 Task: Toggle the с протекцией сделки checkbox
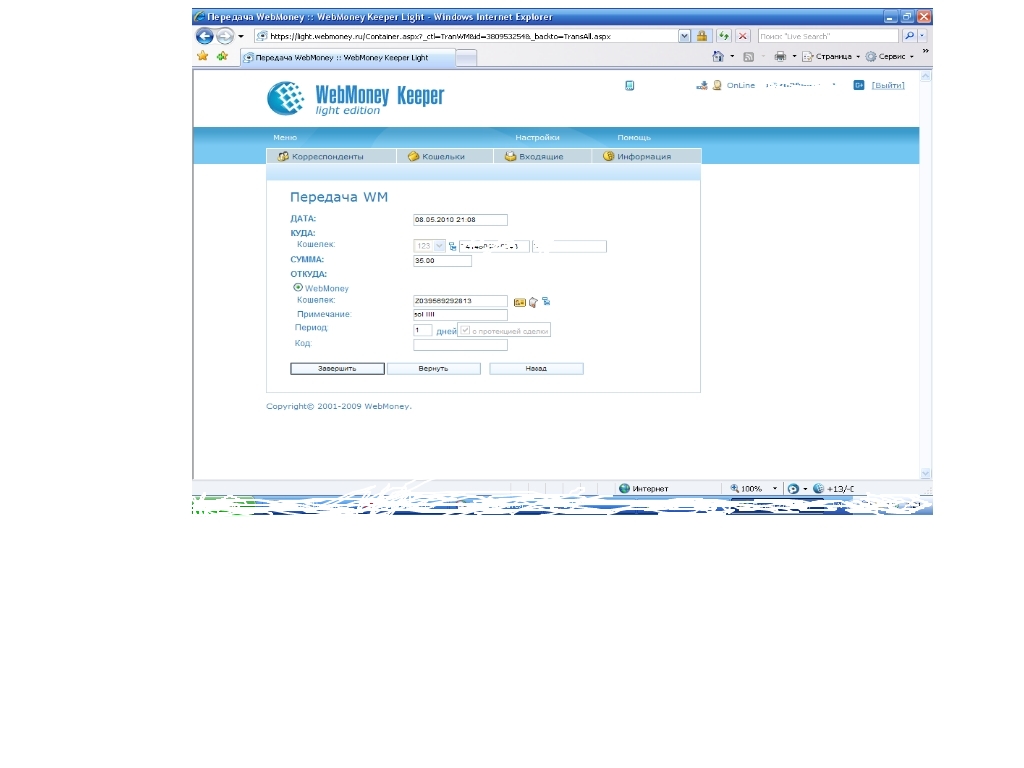point(465,330)
